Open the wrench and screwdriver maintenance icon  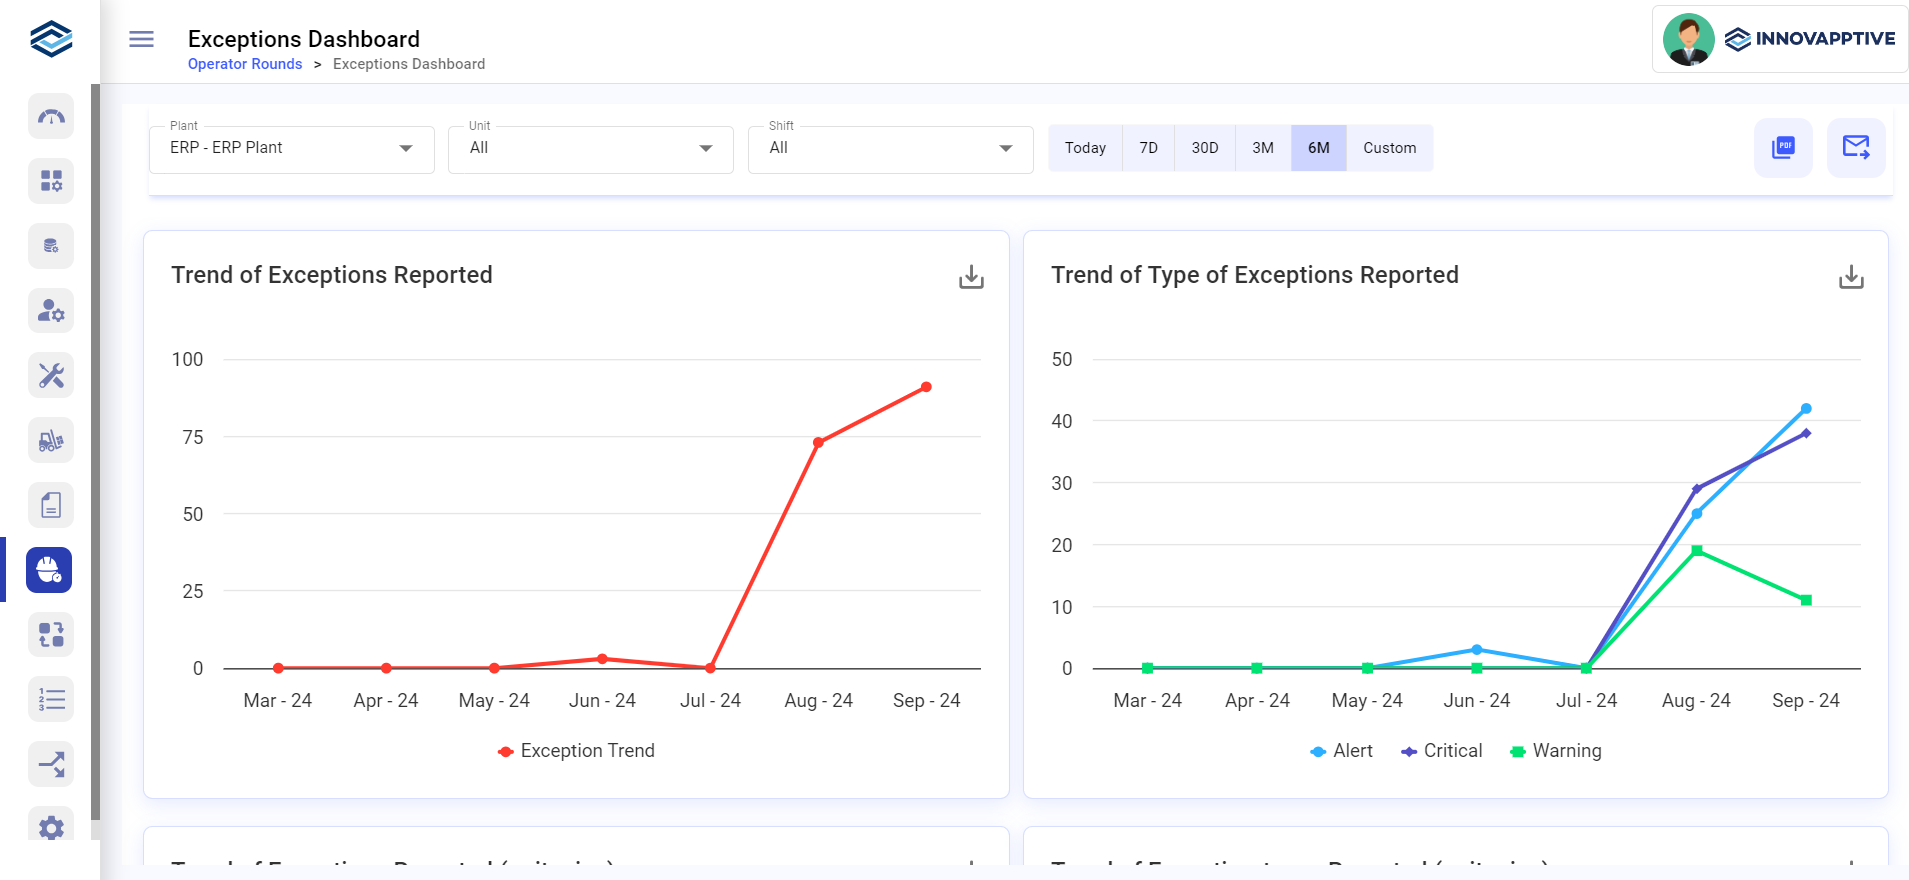[x=51, y=376]
